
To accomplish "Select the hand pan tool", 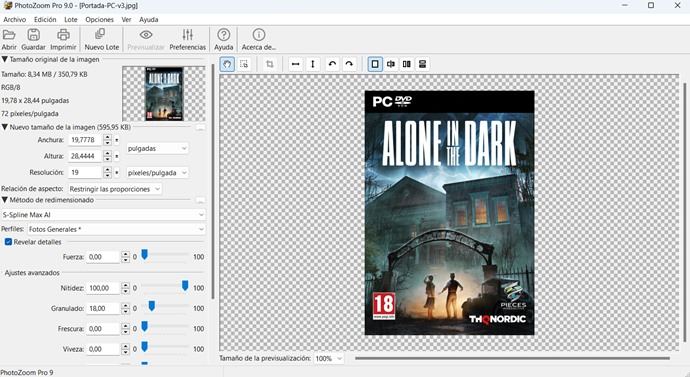I will pos(227,64).
